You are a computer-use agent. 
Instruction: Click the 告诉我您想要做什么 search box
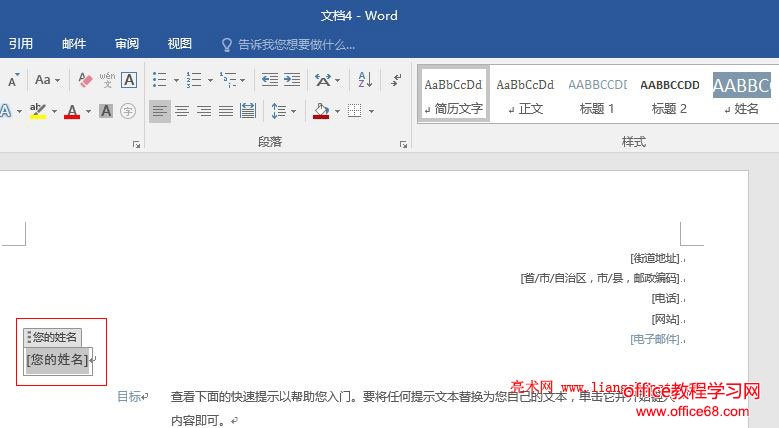pos(288,45)
